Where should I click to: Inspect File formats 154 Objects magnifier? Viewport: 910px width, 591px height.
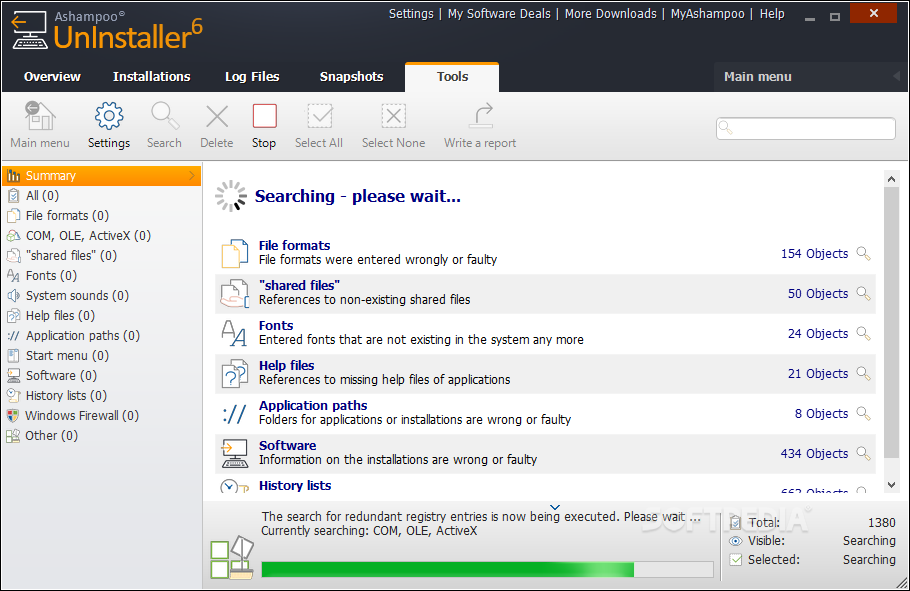tap(864, 254)
